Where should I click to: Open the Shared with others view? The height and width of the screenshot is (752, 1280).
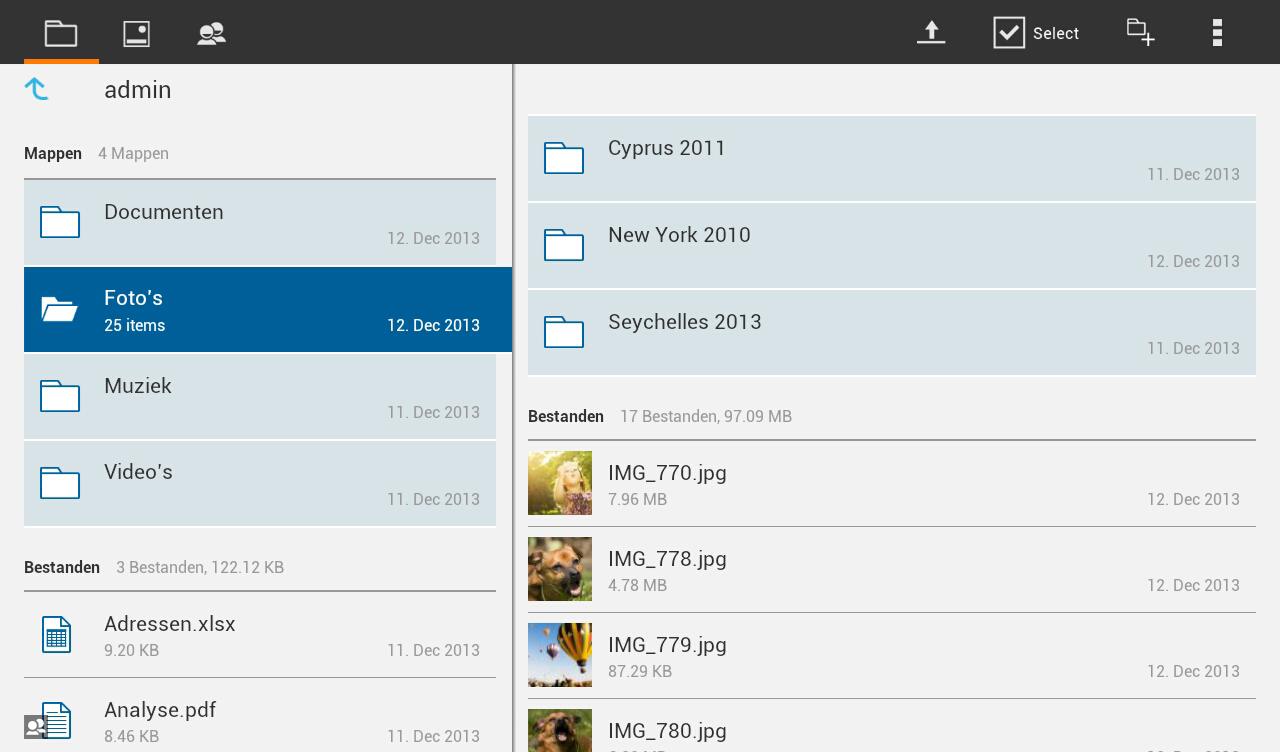point(211,33)
